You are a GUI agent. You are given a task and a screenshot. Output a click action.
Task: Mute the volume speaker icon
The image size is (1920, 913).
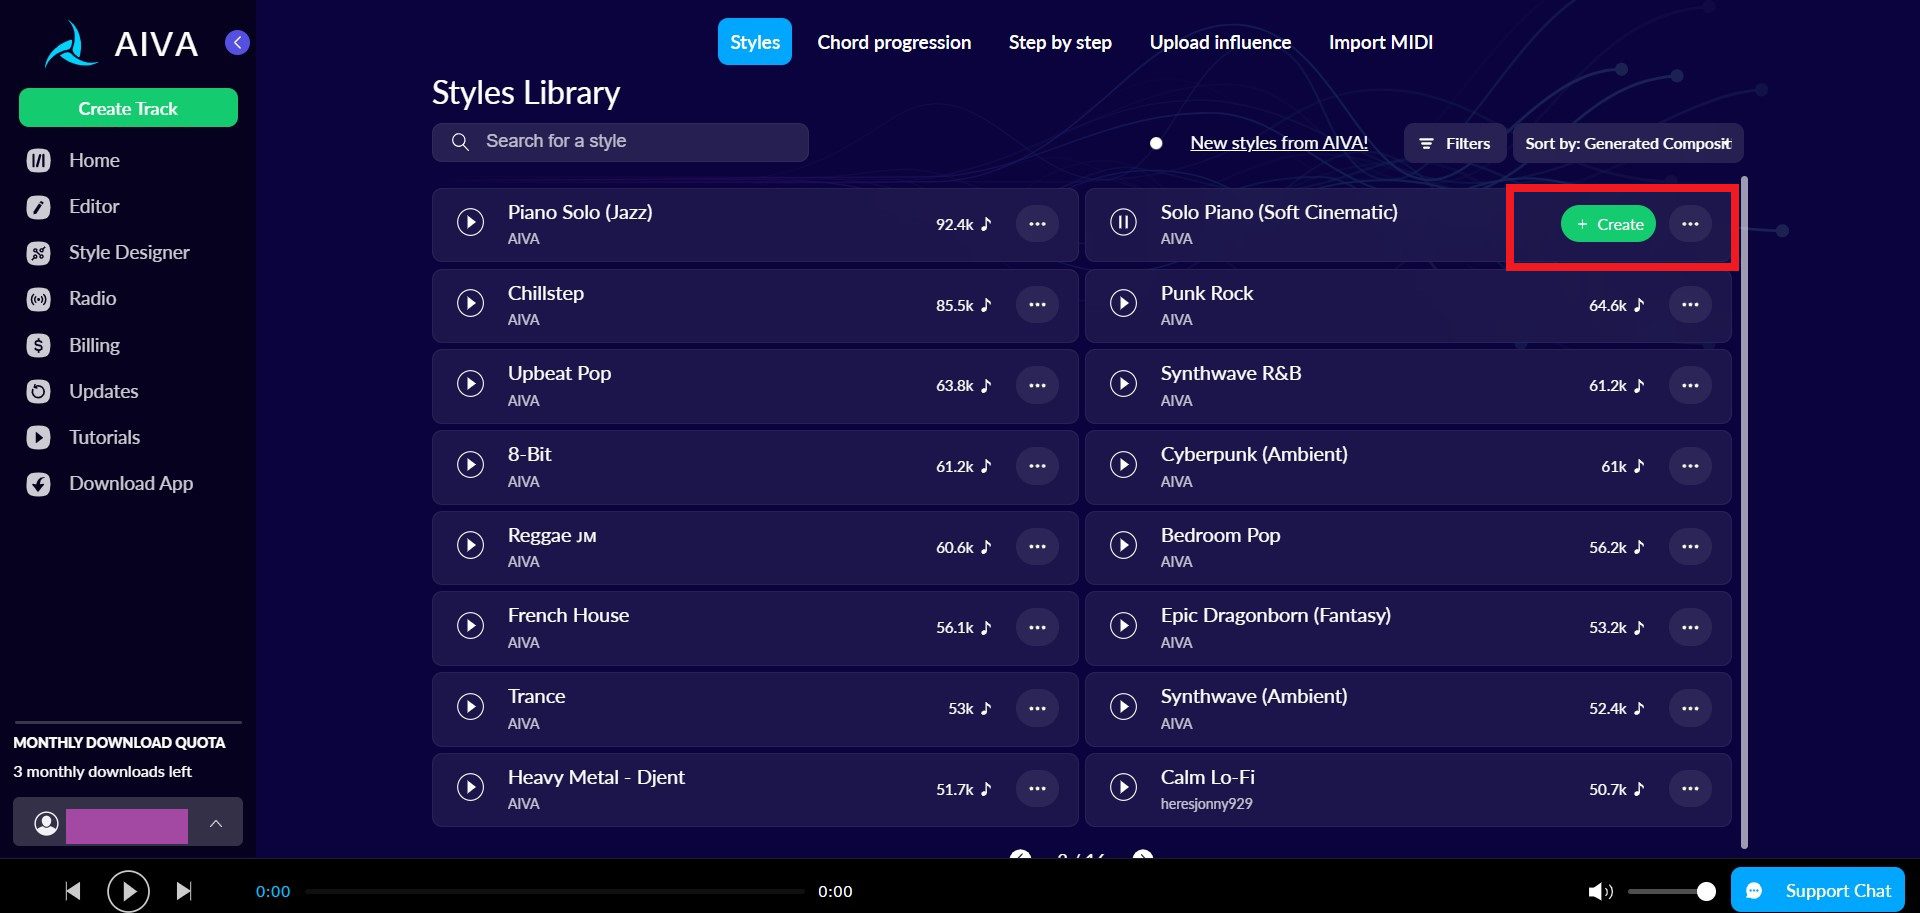point(1600,891)
